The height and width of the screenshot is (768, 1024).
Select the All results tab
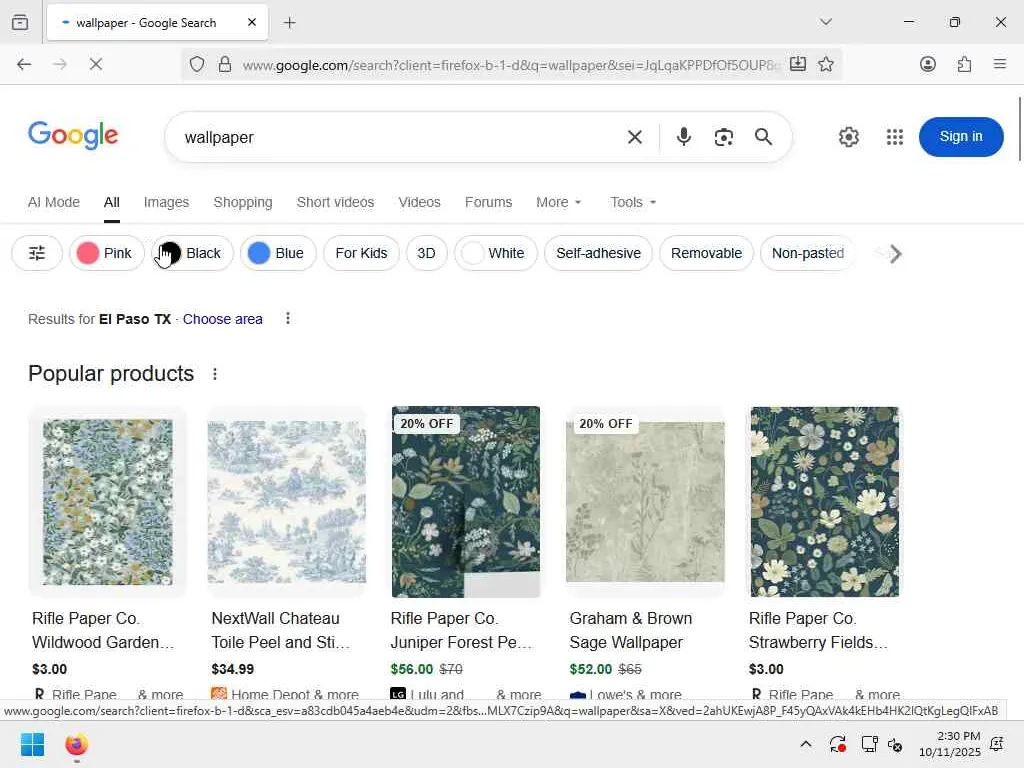(112, 202)
